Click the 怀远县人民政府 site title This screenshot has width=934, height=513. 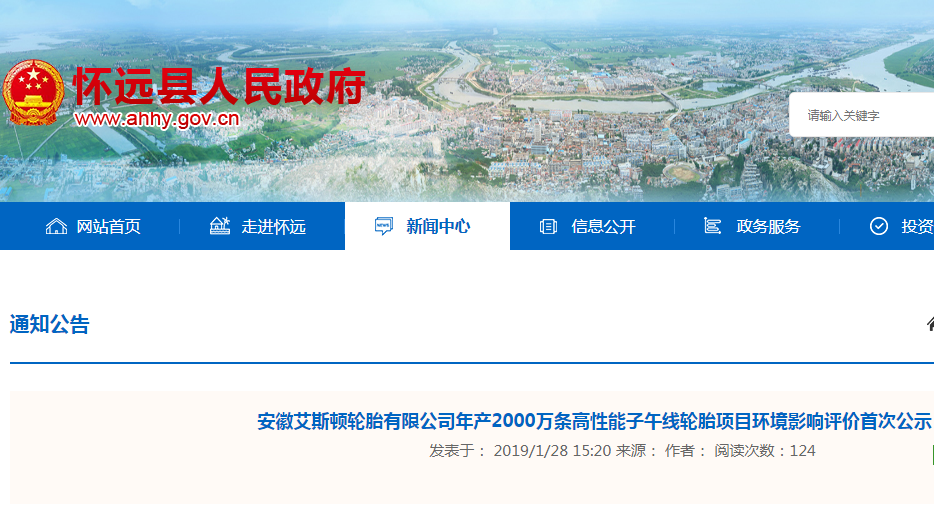pyautogui.click(x=219, y=86)
